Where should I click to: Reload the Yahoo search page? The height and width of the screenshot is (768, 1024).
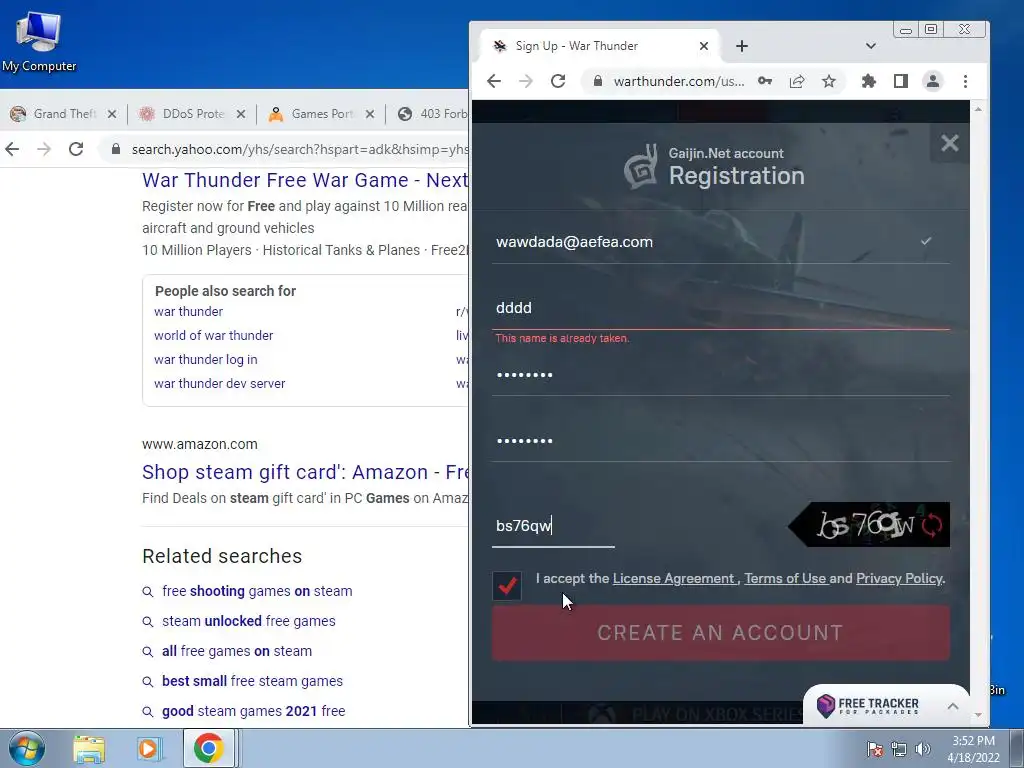[76, 149]
